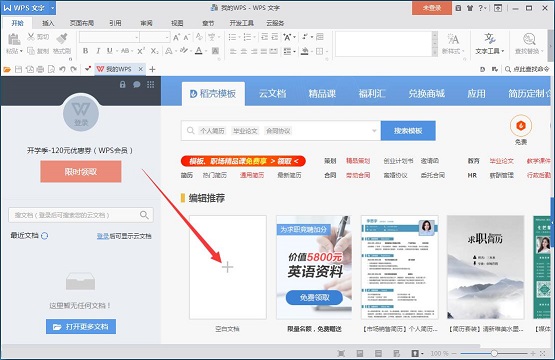Toggle character shading button
This screenshot has width=555, height=360.
(x=215, y=51)
